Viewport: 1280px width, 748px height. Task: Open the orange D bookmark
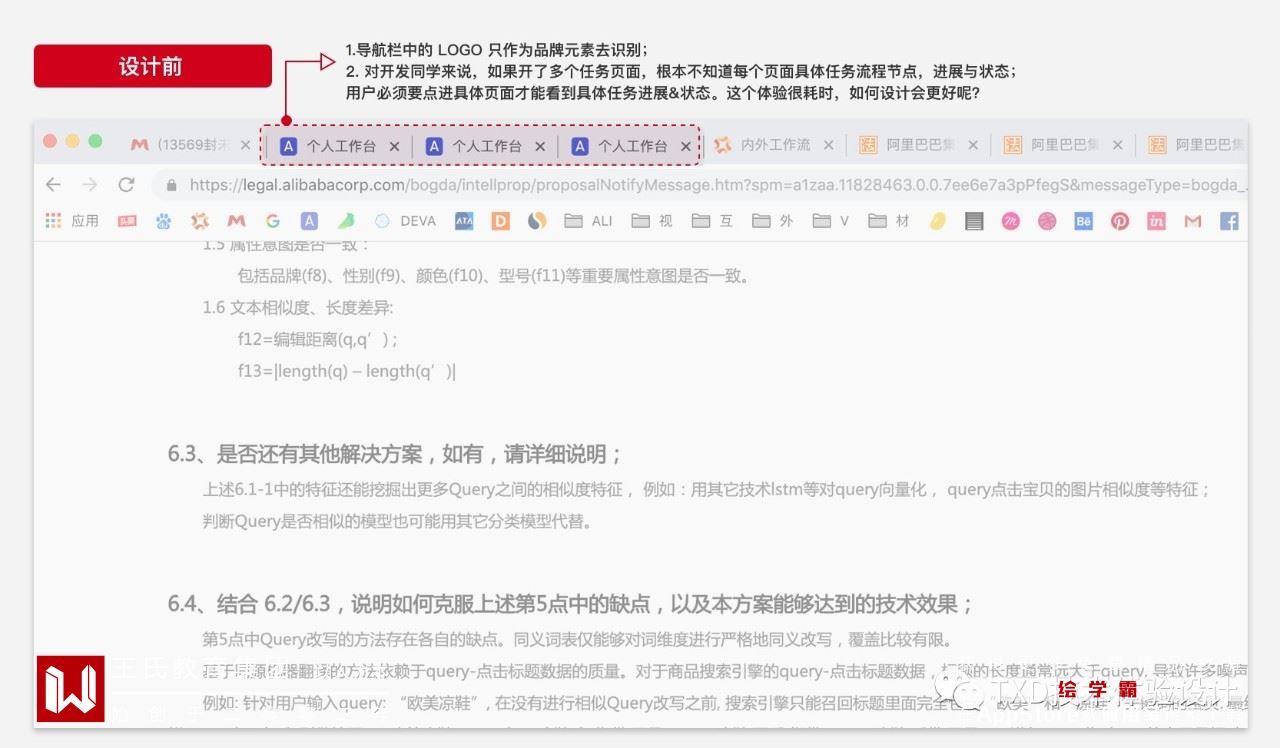pyautogui.click(x=501, y=221)
